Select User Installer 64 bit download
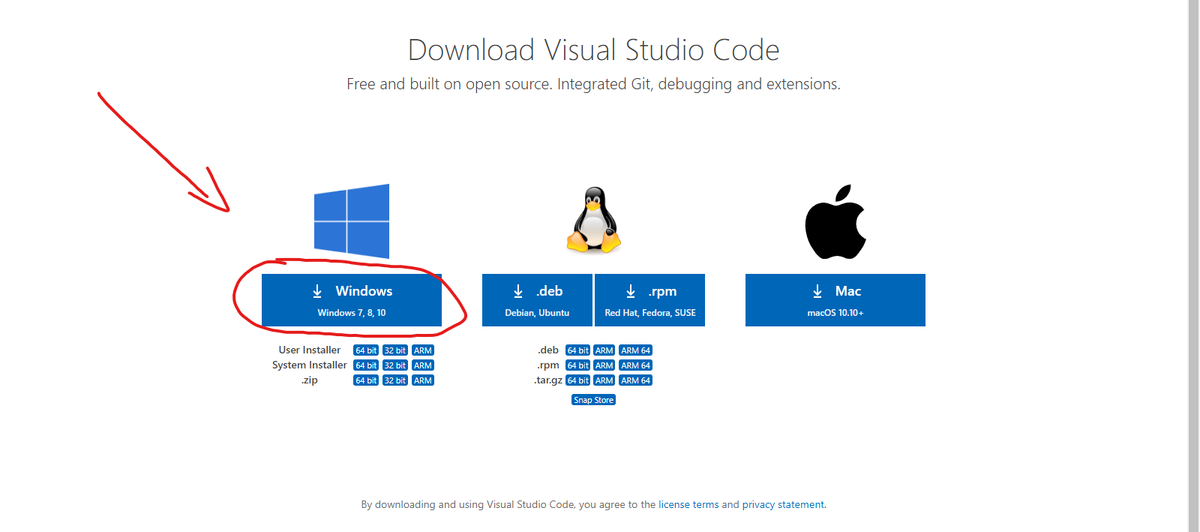 (366, 350)
